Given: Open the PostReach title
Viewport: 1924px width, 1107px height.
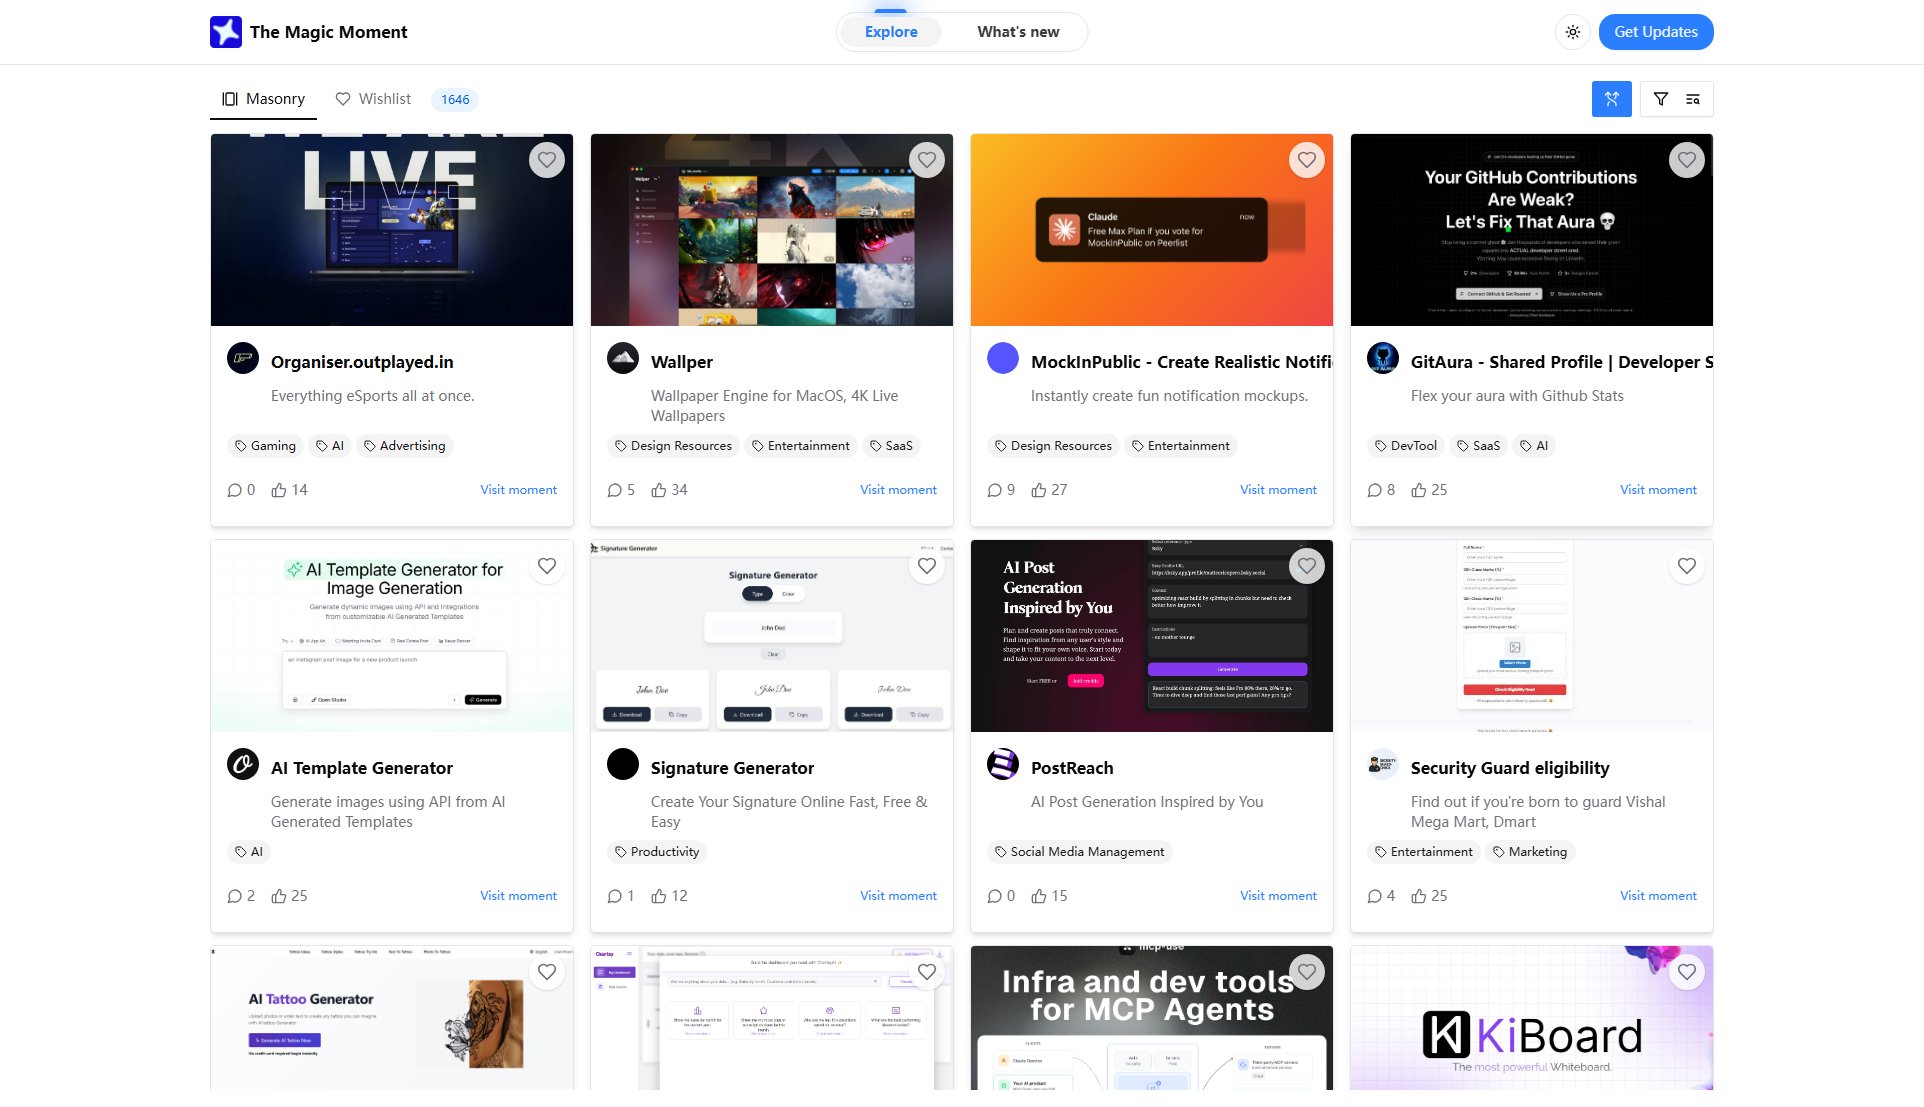Looking at the screenshot, I should pos(1072,768).
